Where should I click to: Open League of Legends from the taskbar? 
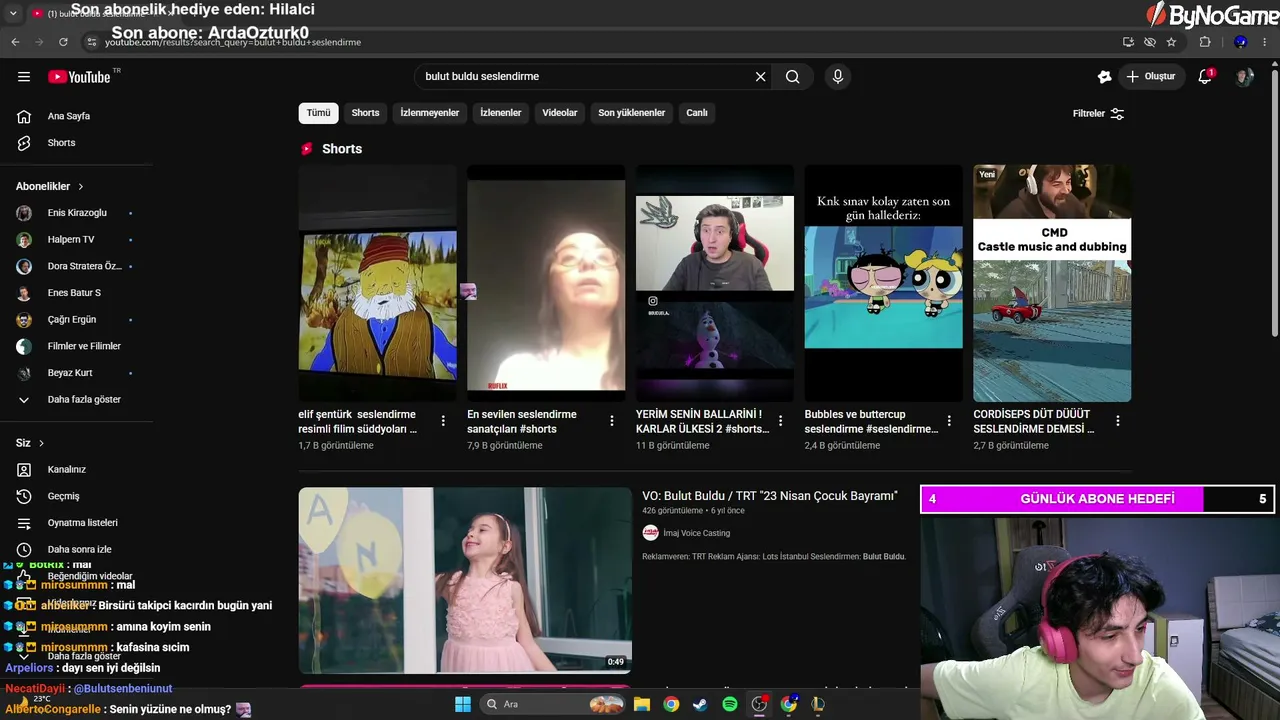coord(818,704)
